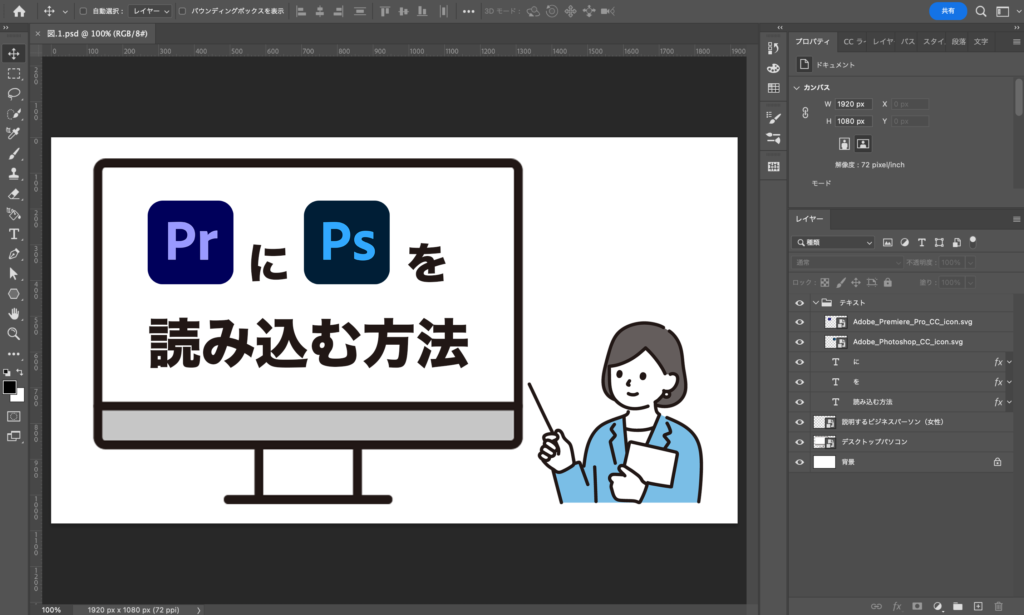Screen dimensions: 1024x615
Task: Filter layers by pixel layers
Action: [888, 242]
